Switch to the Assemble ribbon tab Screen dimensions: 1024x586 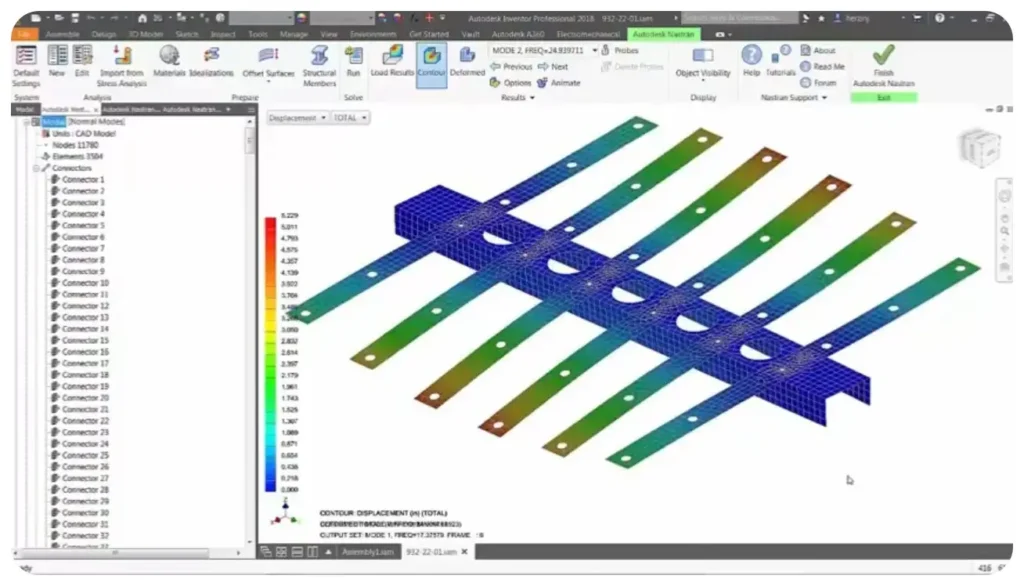click(x=63, y=34)
